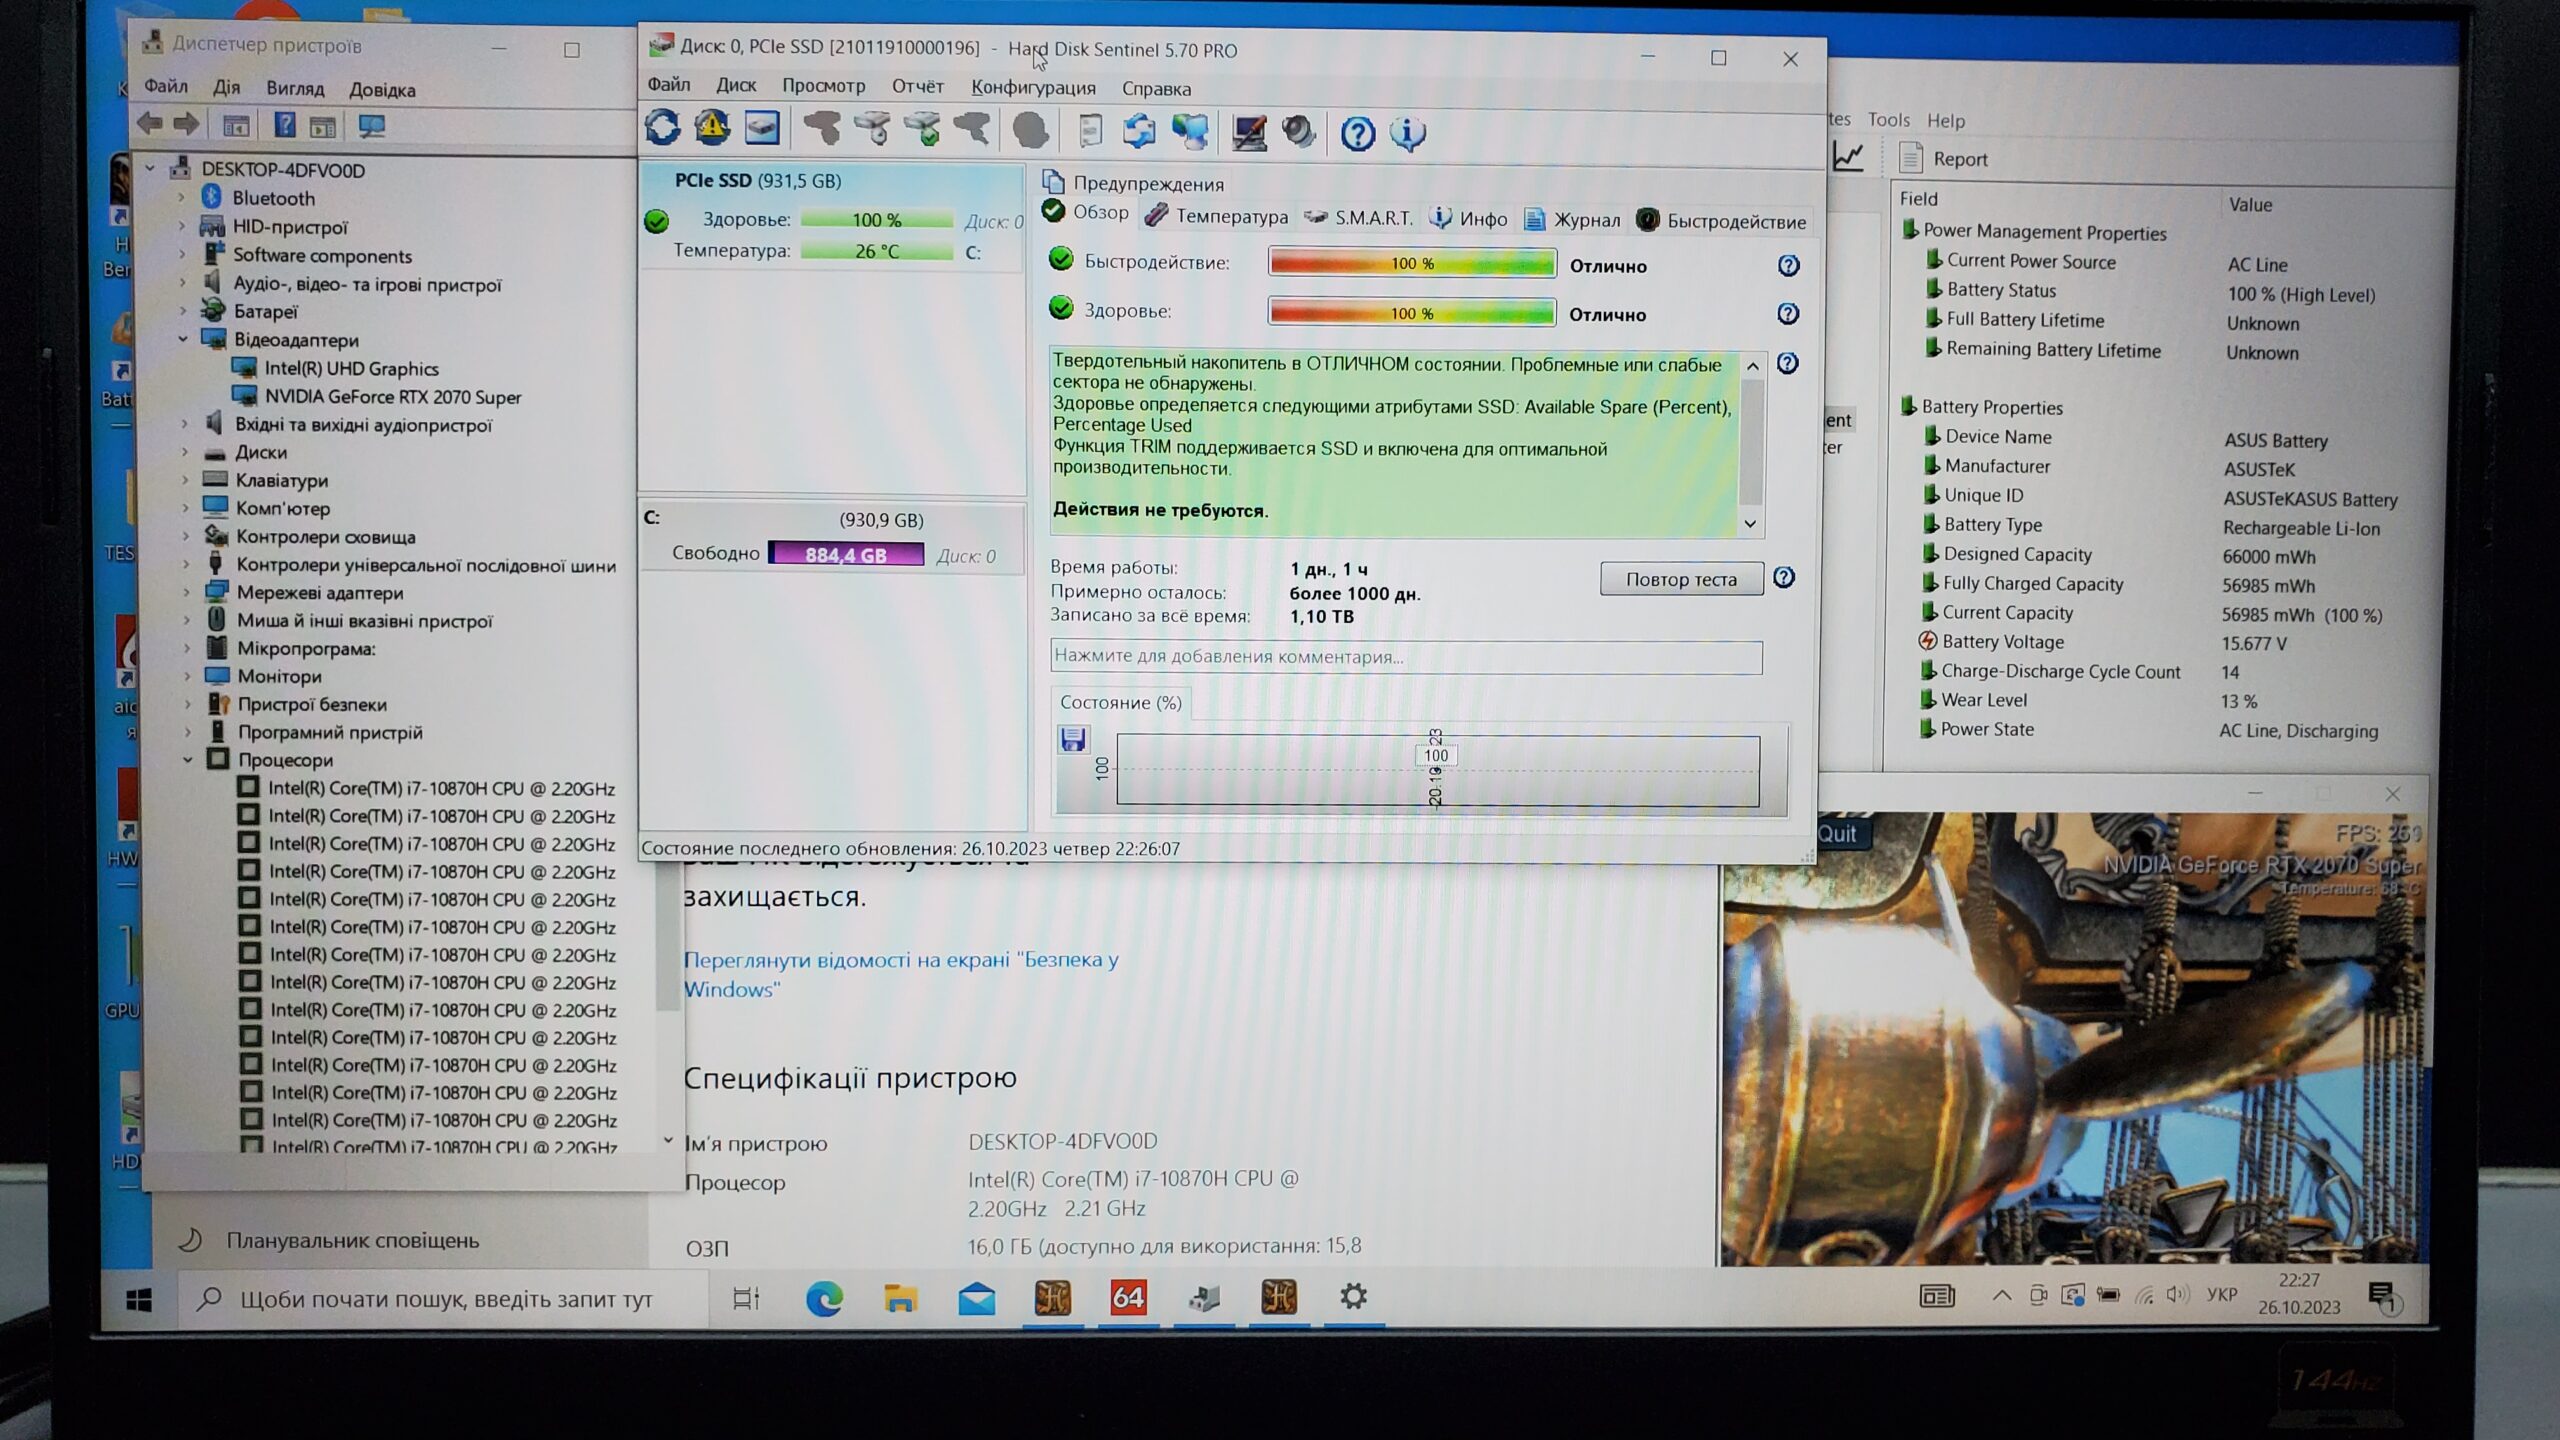Click the network computers toolbar icon
Image resolution: width=2560 pixels, height=1440 pixels.
(x=1190, y=132)
